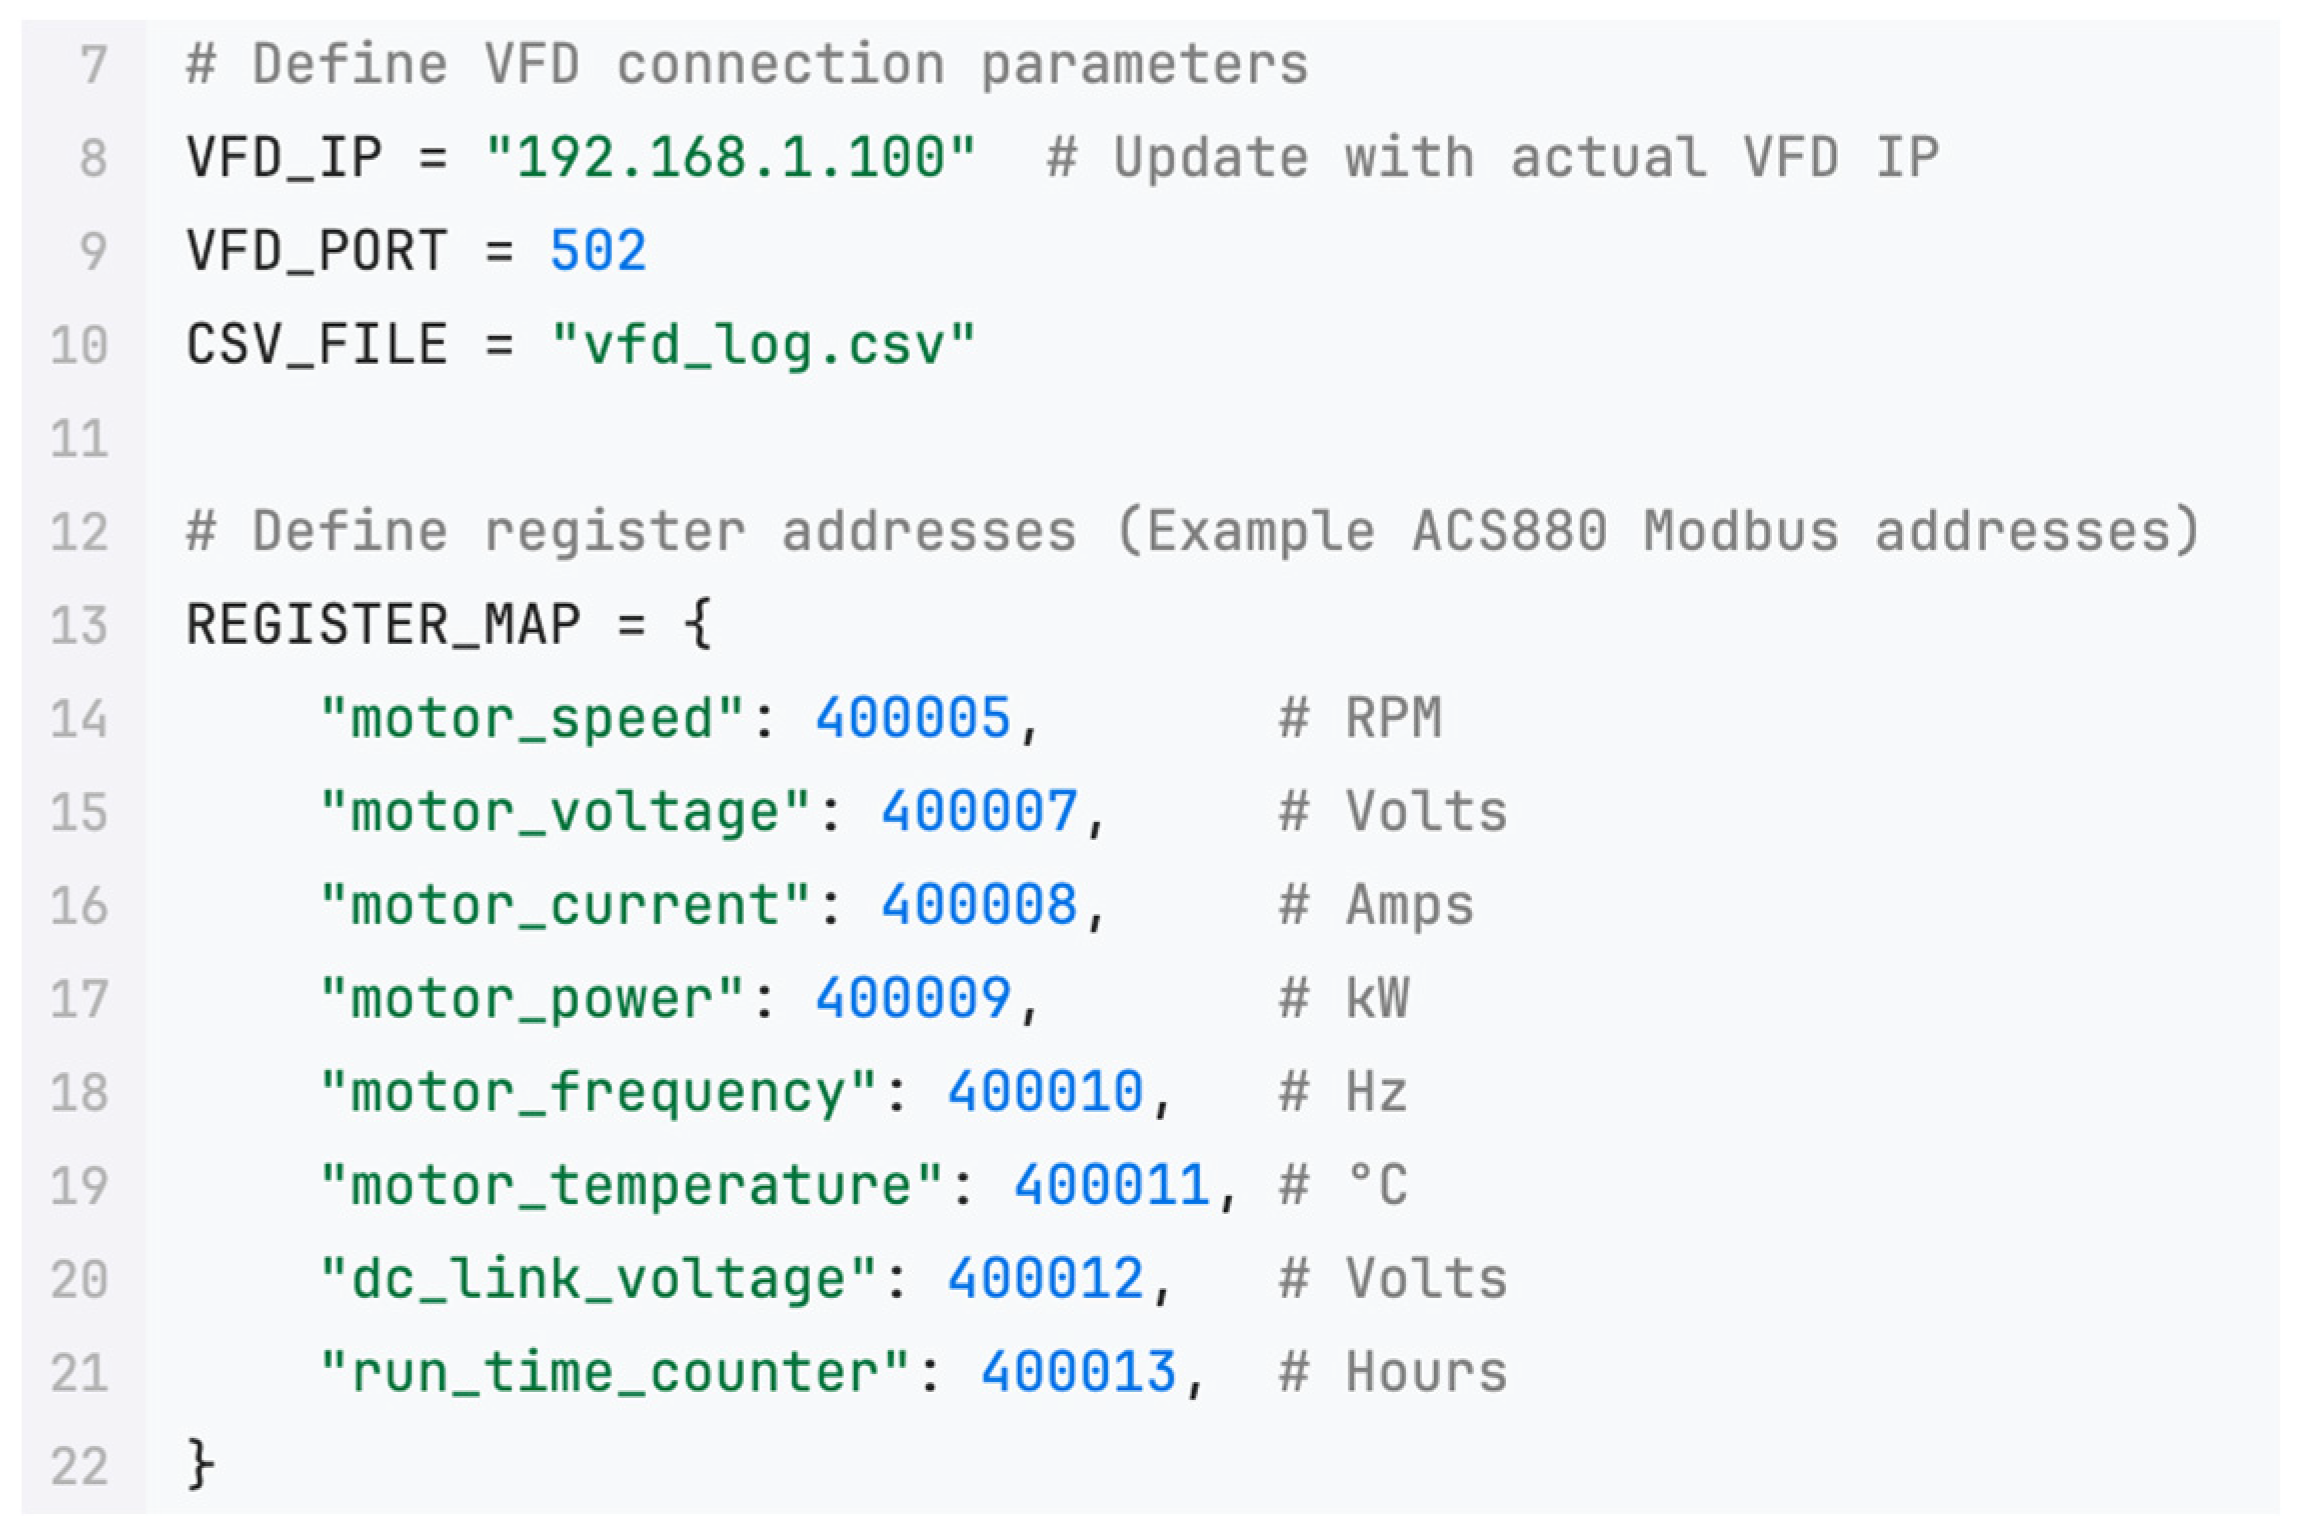This screenshot has height=1535, width=2300.
Task: Click the port value 502
Action: click(597, 252)
